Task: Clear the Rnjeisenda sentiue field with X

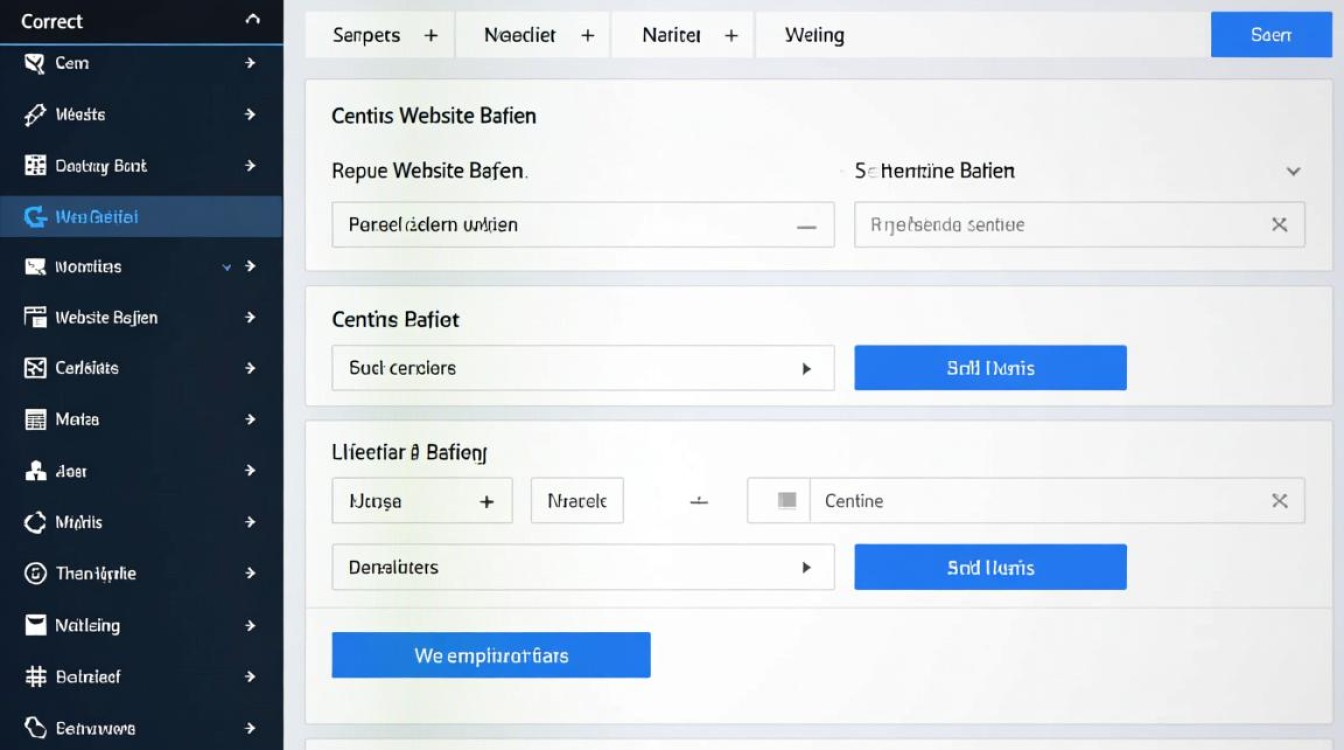Action: [x=1279, y=225]
